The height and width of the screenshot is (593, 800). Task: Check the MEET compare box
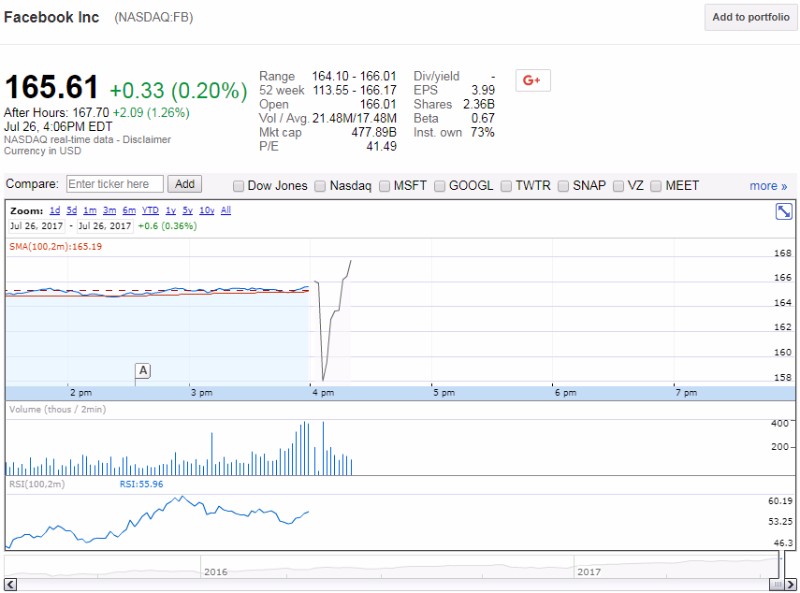[656, 186]
